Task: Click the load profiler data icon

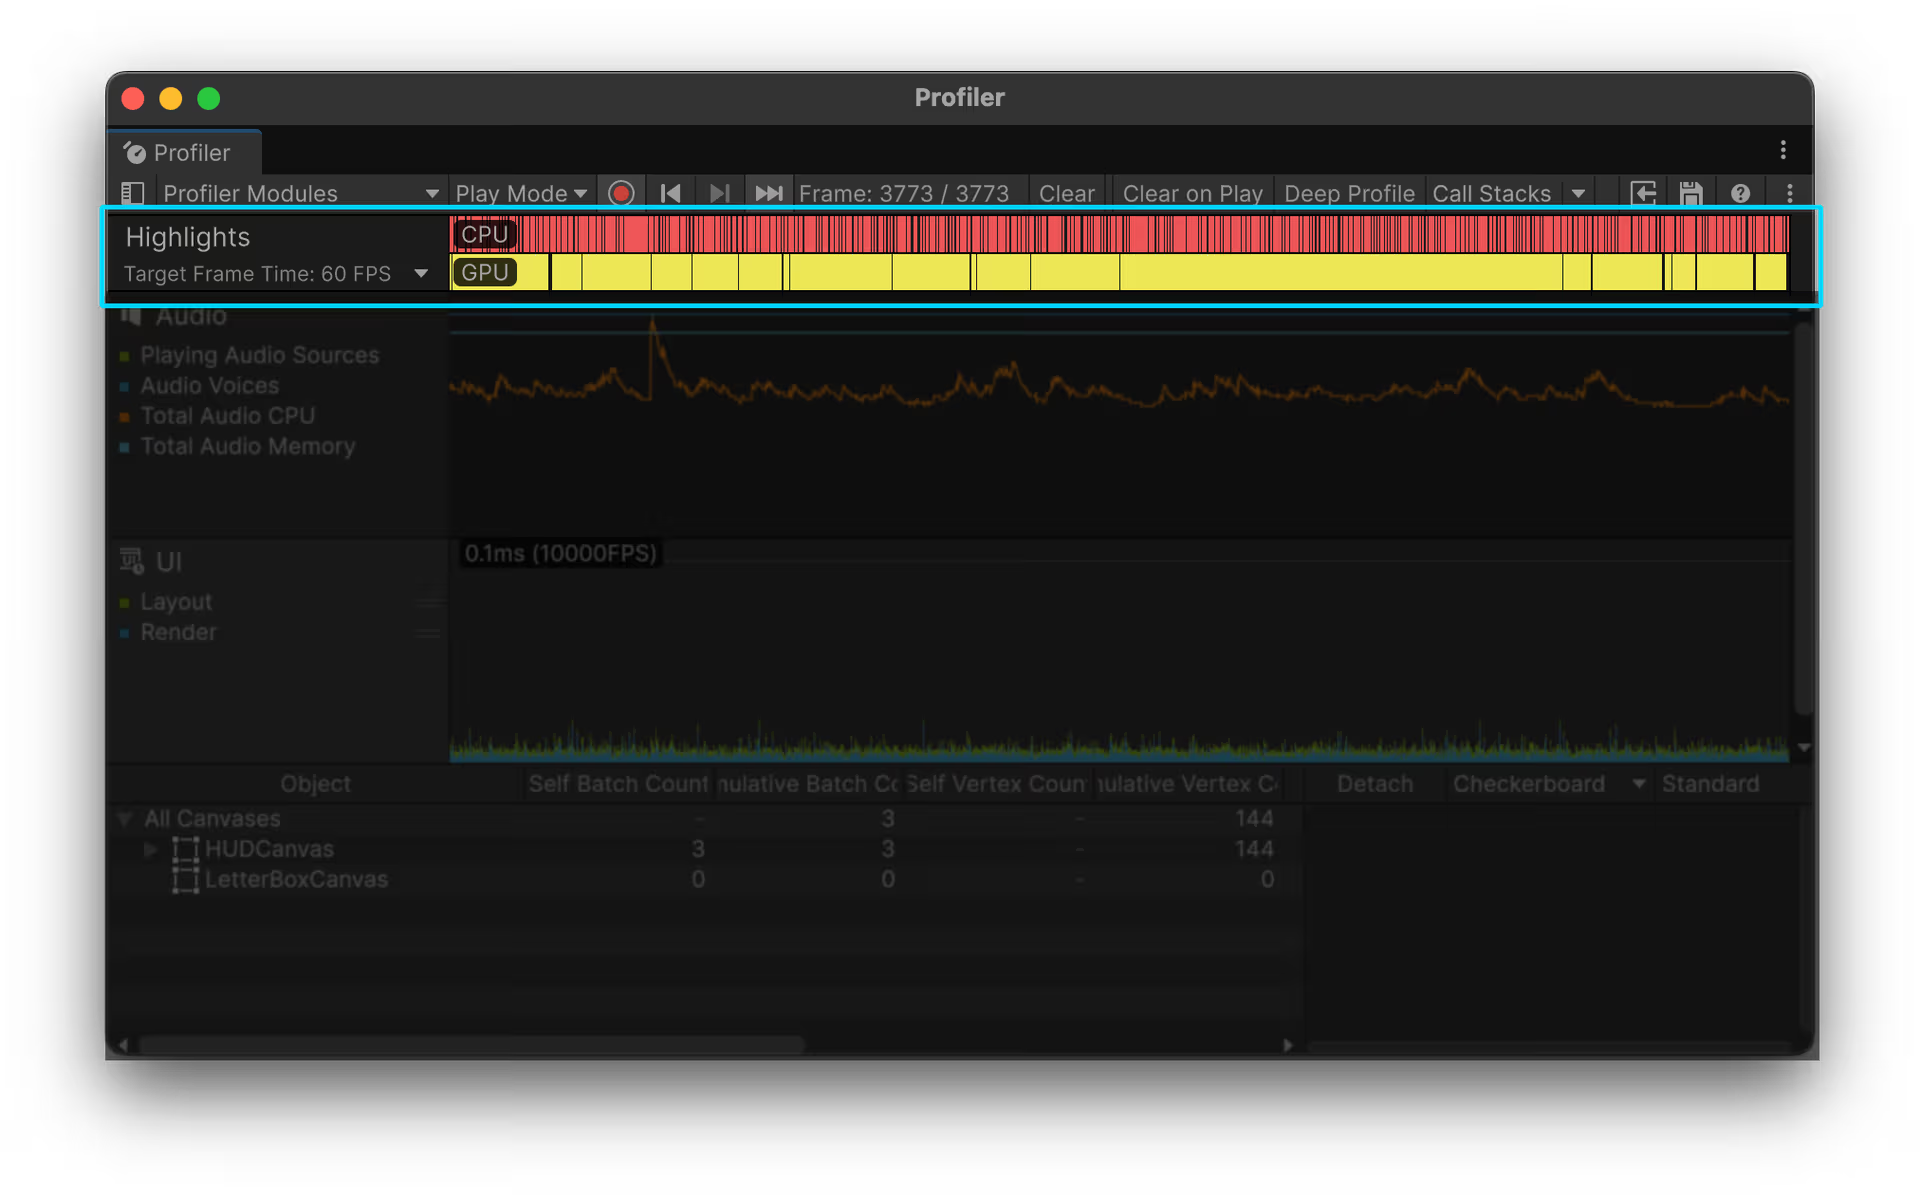Action: [1643, 193]
